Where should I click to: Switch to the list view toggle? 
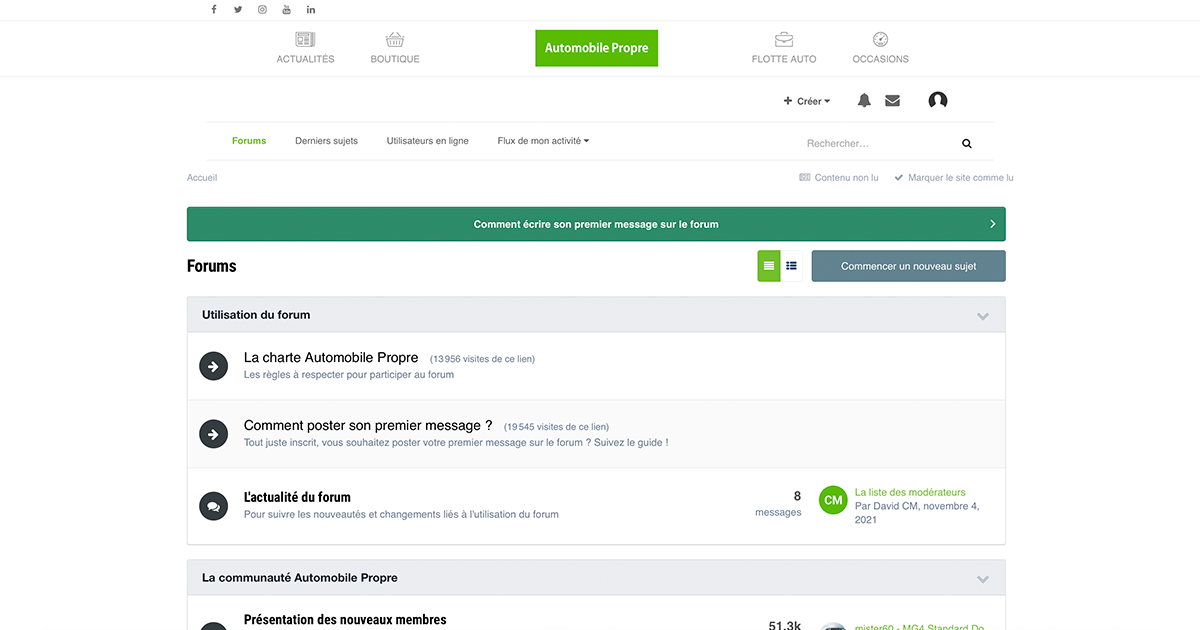pyautogui.click(x=791, y=266)
